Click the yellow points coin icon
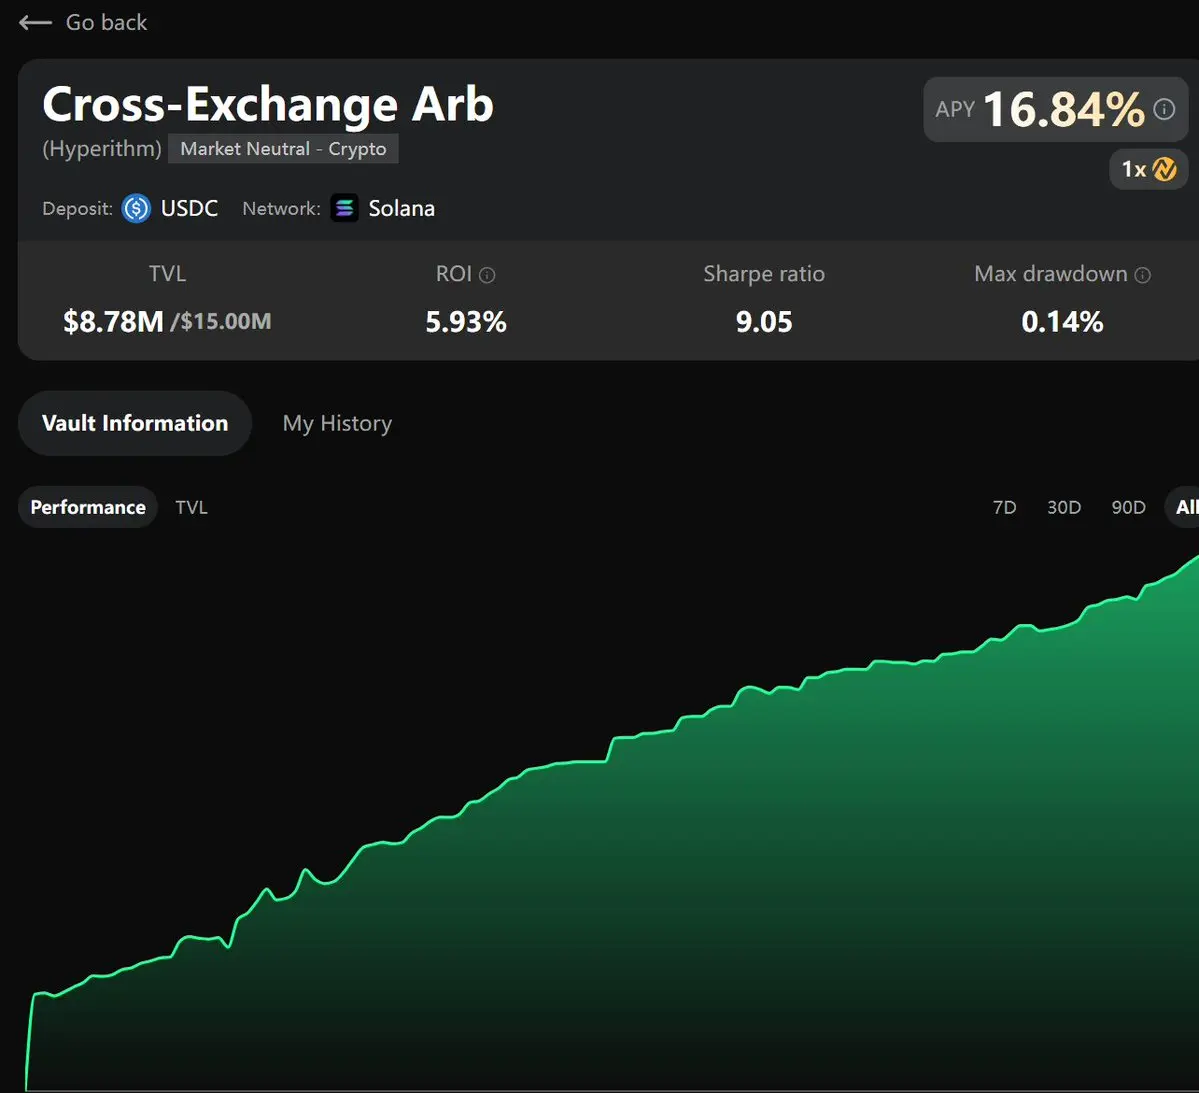 pyautogui.click(x=1165, y=169)
